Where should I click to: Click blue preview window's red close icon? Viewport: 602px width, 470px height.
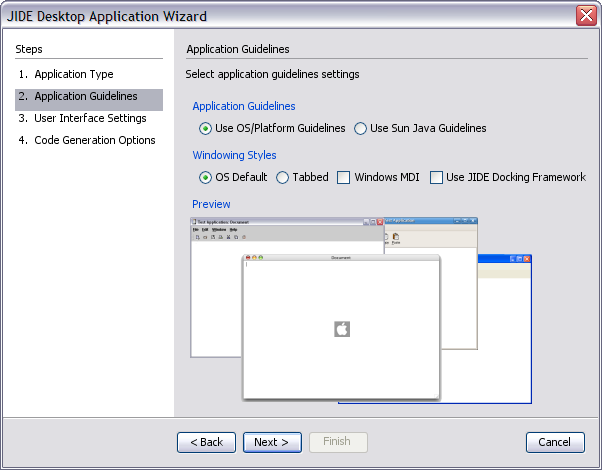(x=527, y=259)
